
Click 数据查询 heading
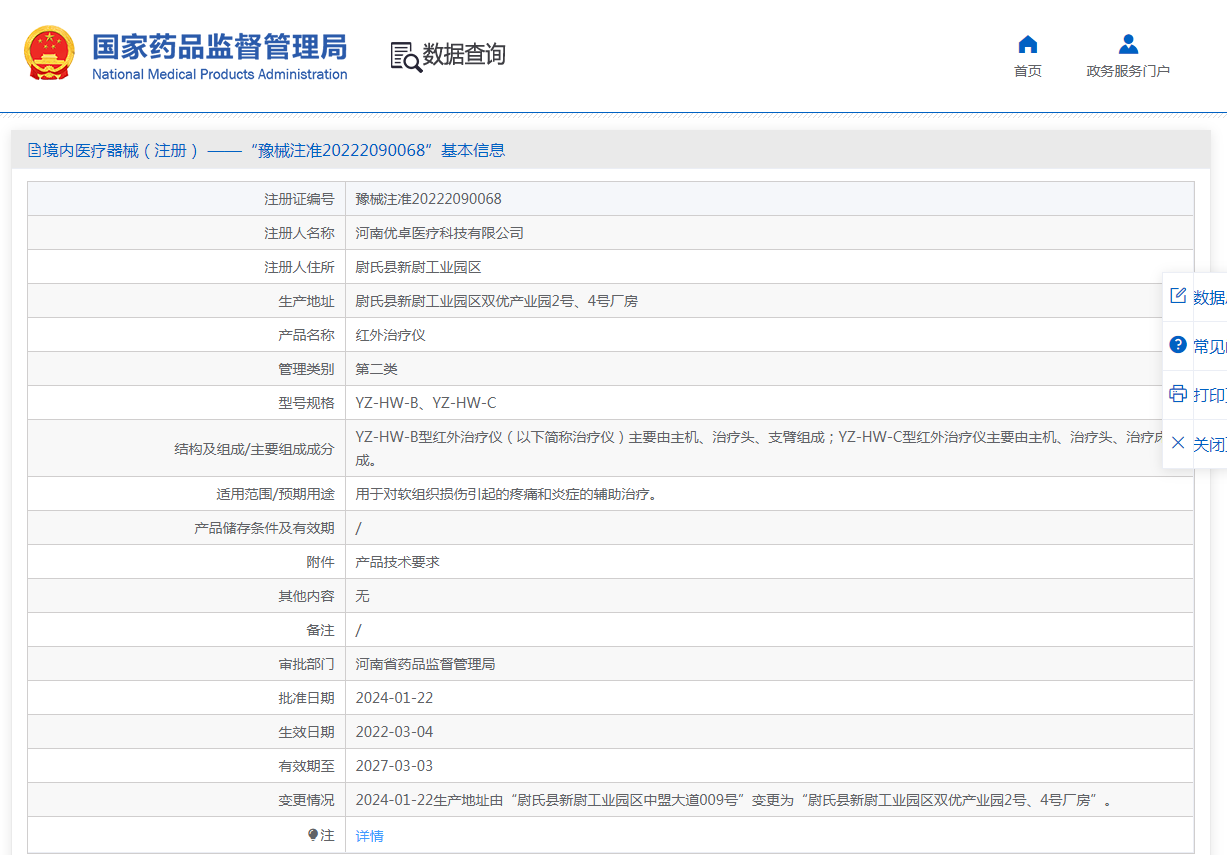[464, 55]
